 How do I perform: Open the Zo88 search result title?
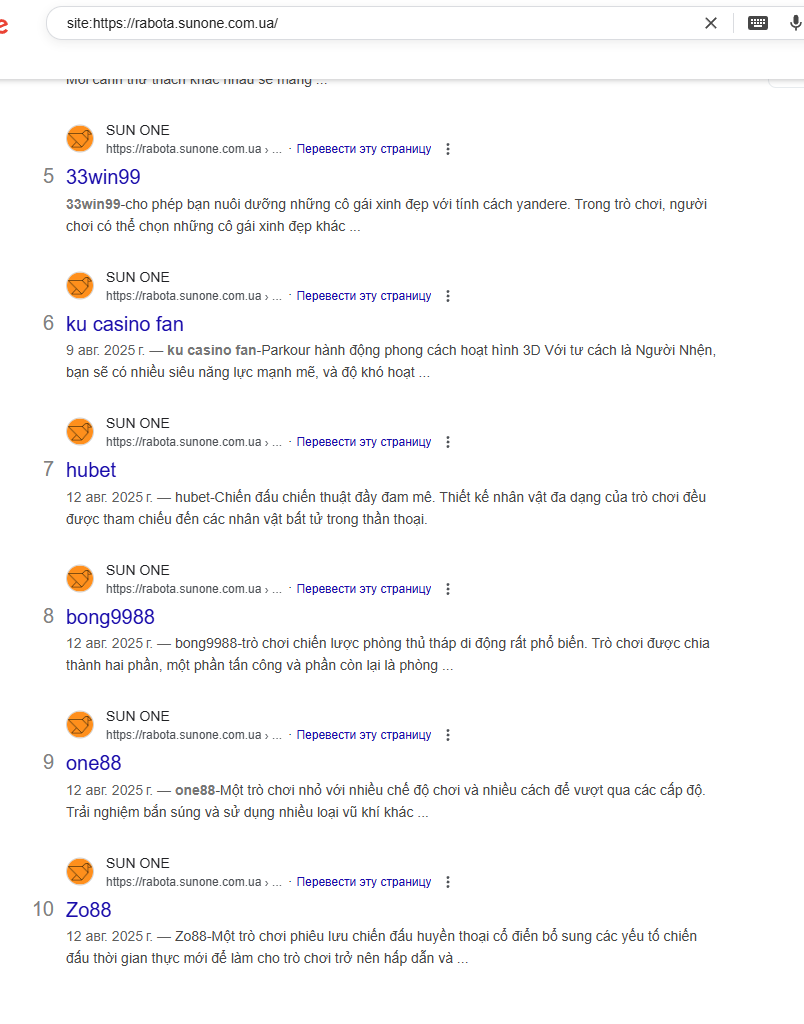pos(89,910)
